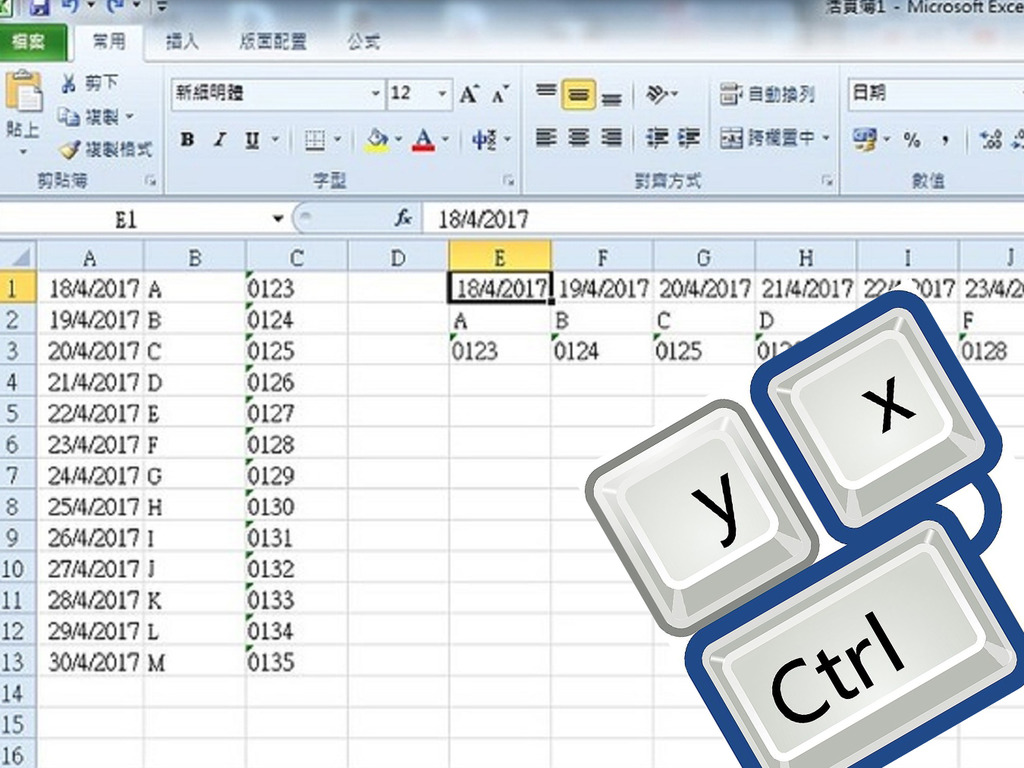Screen dimensions: 1024x768
Task: Switch to the Insert tab
Action: 182,42
